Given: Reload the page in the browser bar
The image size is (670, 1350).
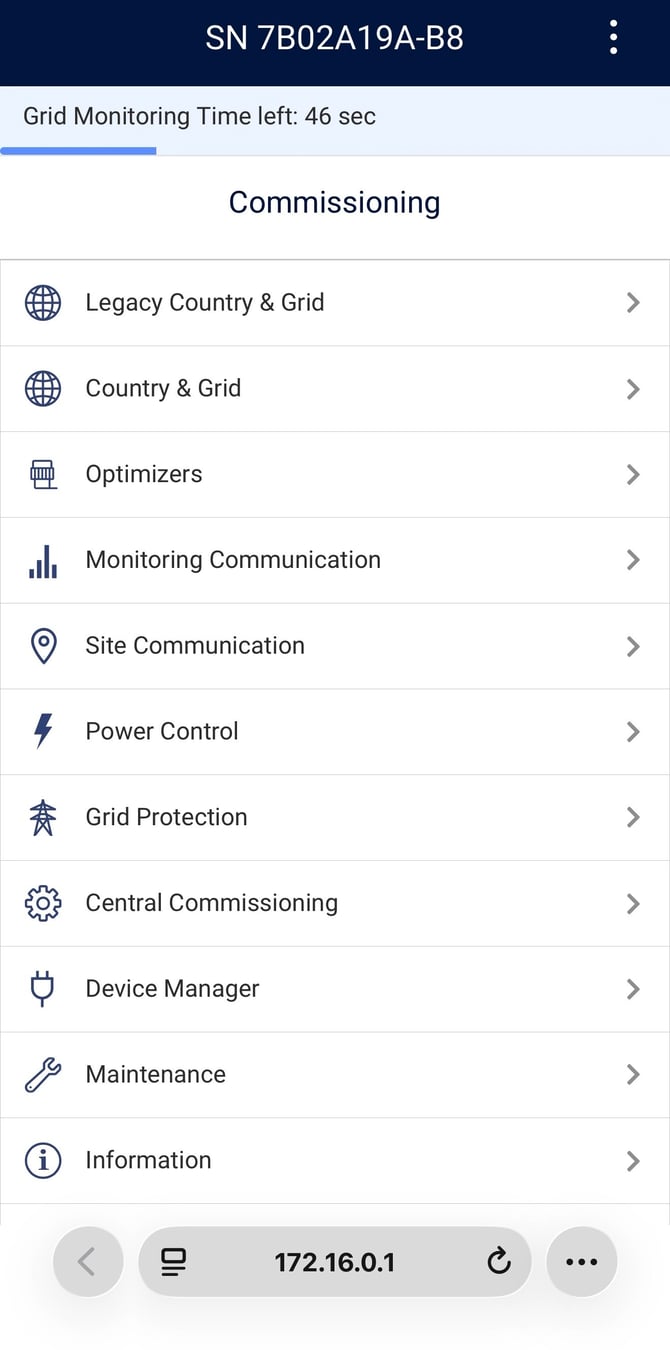Looking at the screenshot, I should pos(498,1262).
